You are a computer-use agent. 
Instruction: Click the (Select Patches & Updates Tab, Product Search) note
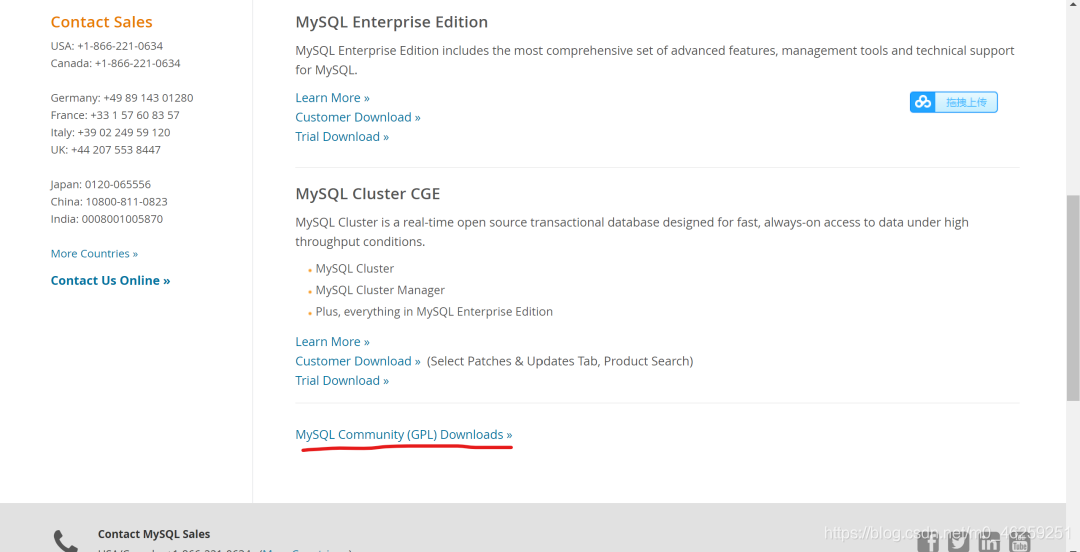(560, 361)
